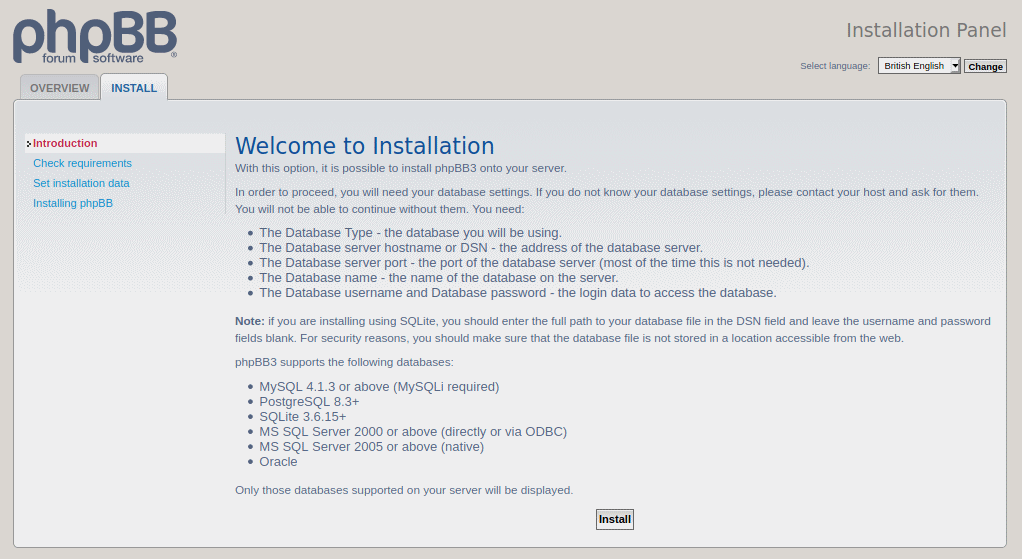Click the Installation Panel title
1022x559 pixels.
[x=926, y=31]
